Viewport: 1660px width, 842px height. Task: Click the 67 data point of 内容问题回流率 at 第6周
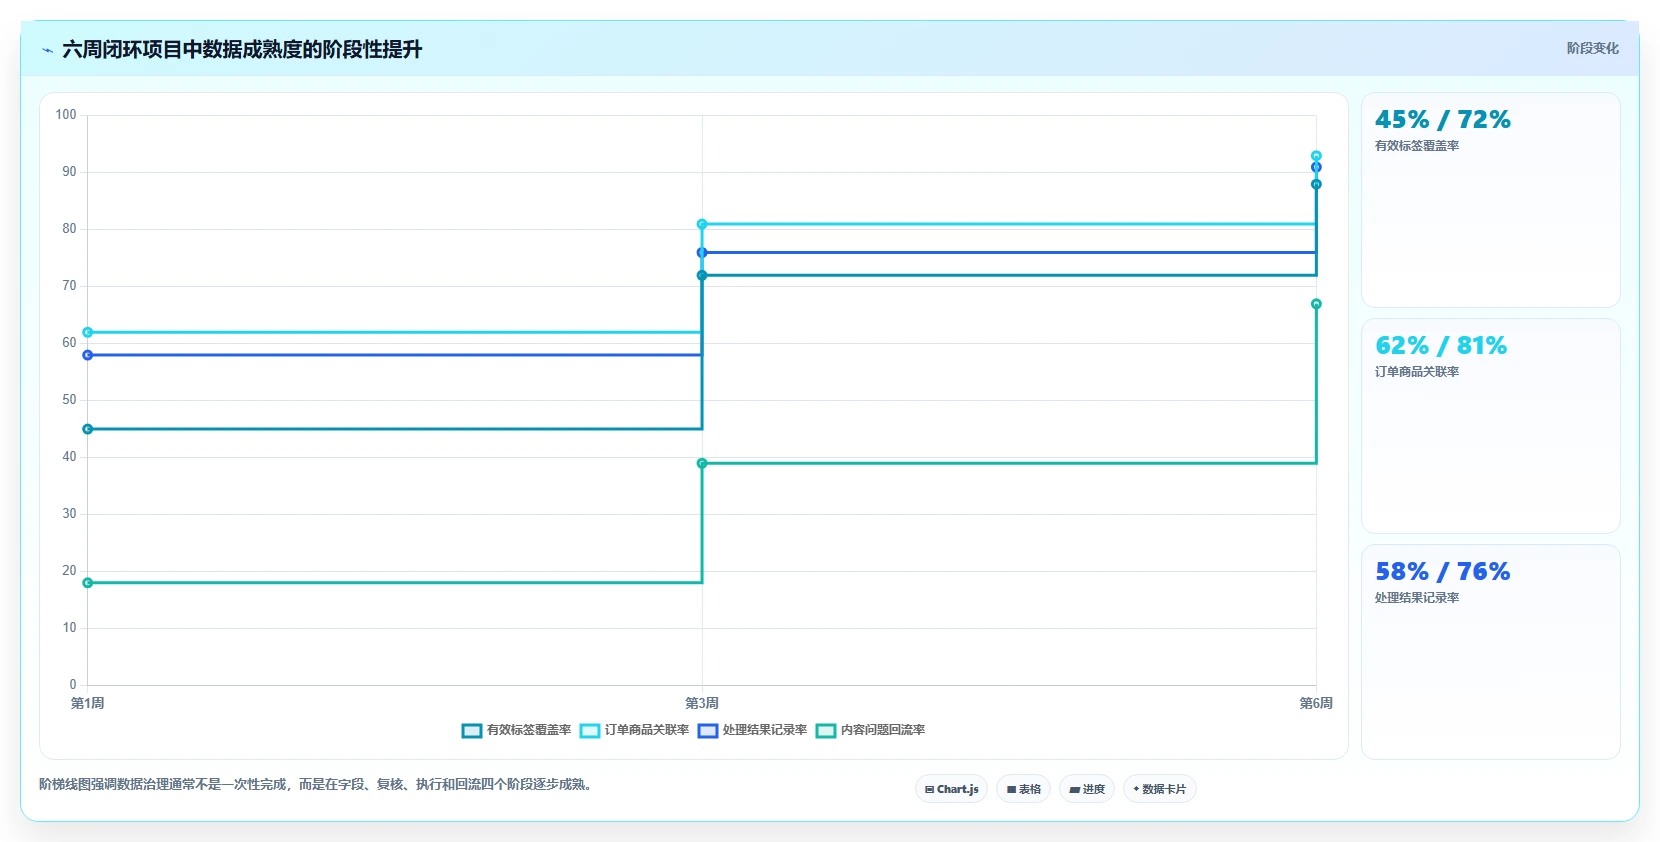pos(1316,304)
